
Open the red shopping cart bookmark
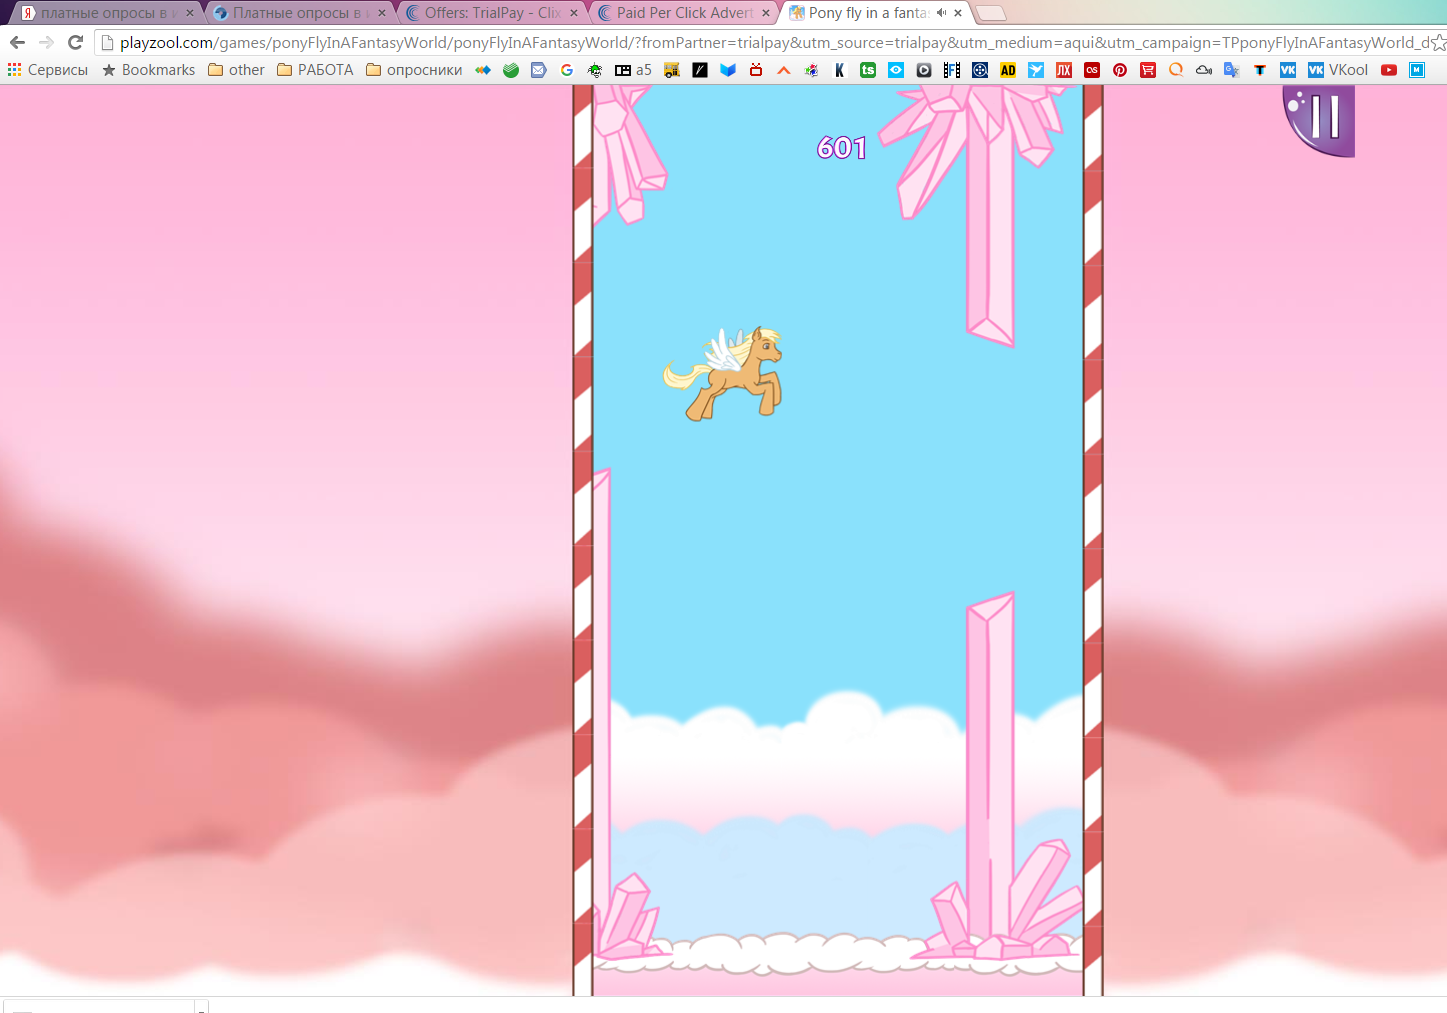pos(1148,70)
